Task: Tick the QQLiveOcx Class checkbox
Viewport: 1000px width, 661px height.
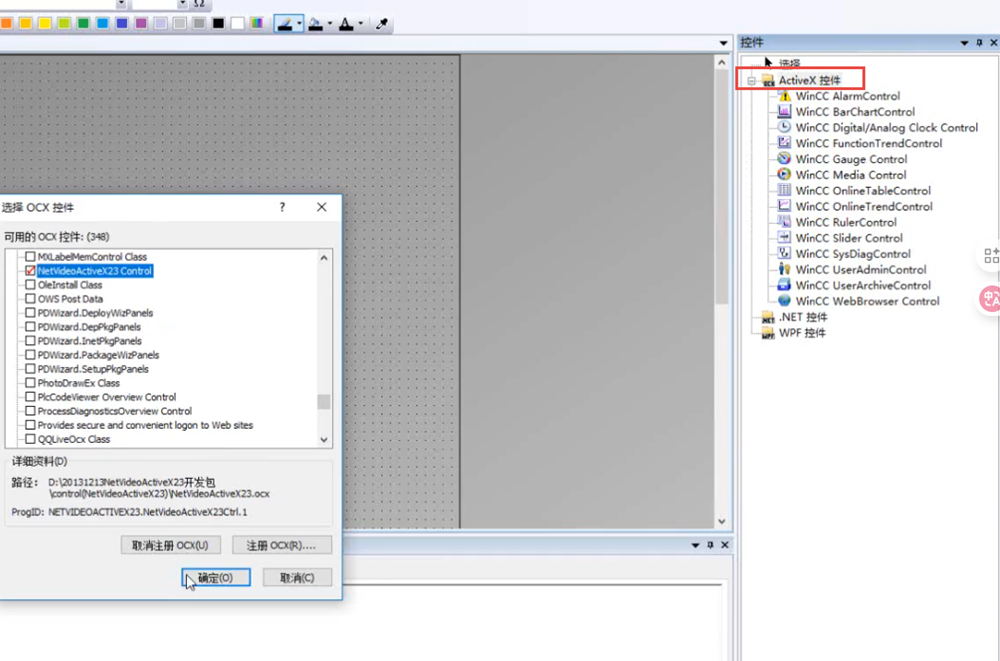Action: 30,439
